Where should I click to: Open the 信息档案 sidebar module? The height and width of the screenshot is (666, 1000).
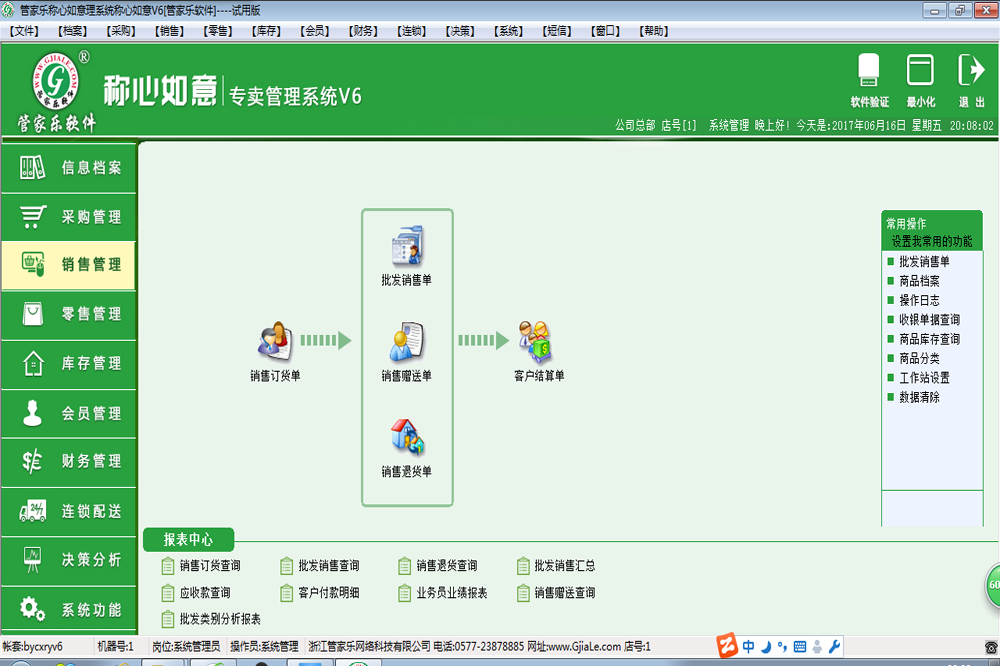coord(69,168)
